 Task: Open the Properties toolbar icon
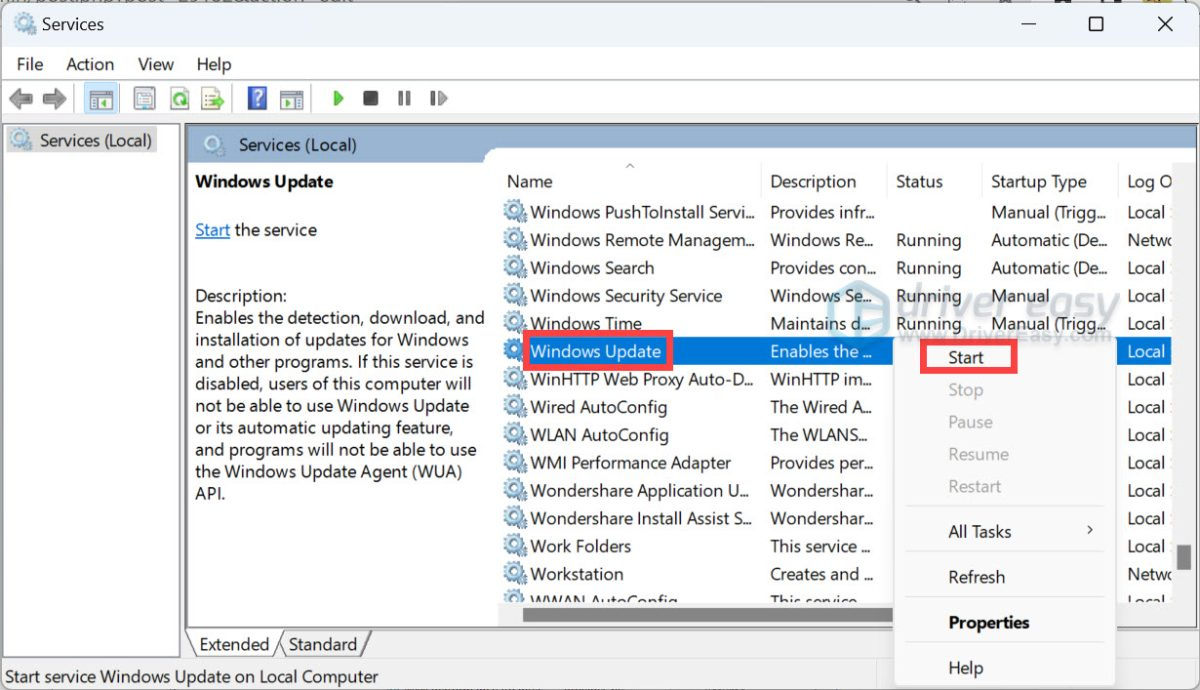[x=145, y=98]
